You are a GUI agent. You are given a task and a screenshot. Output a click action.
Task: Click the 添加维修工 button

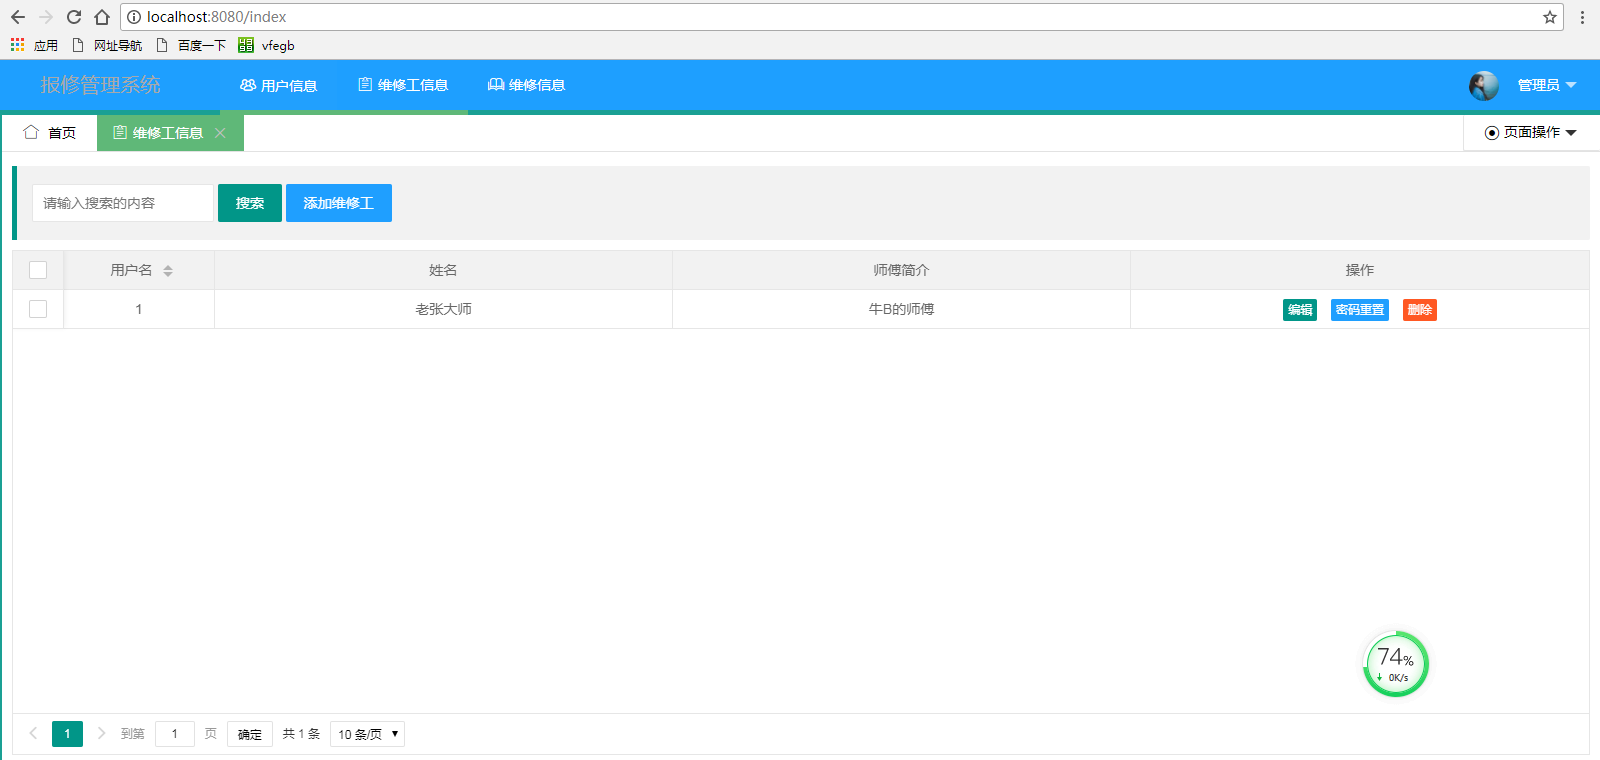click(338, 203)
